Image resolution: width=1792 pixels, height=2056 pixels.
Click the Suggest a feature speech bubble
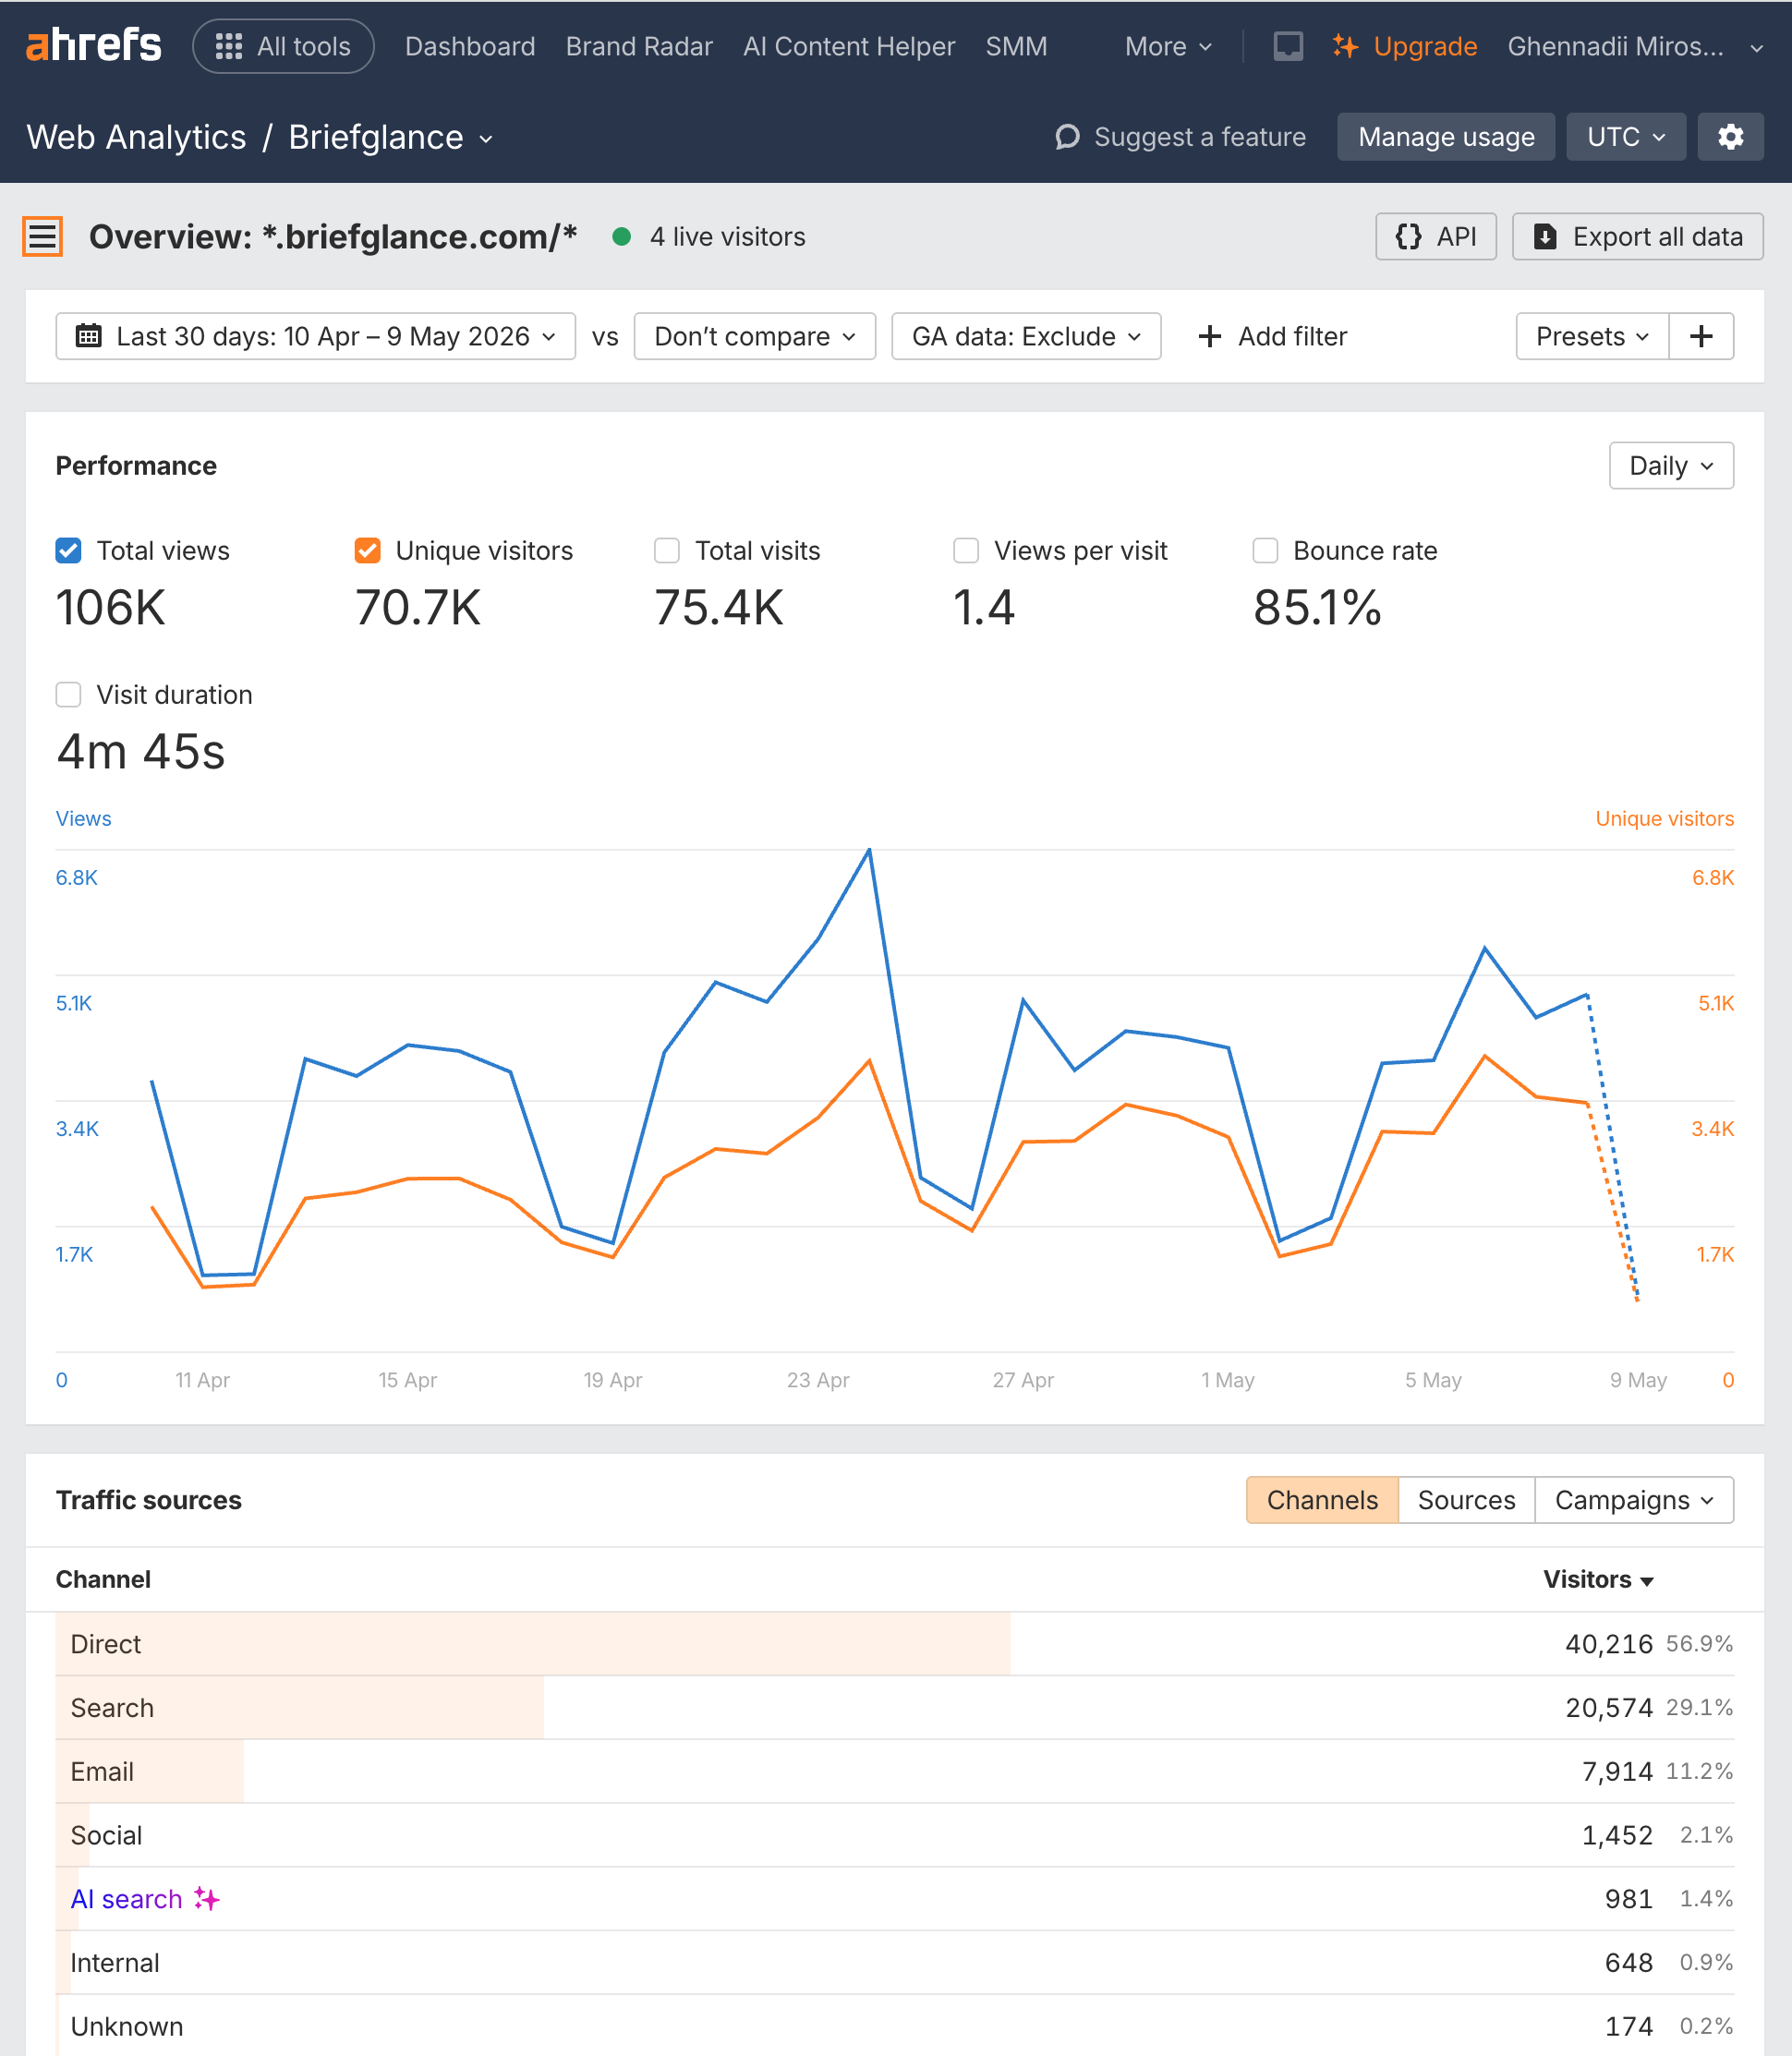(1067, 137)
